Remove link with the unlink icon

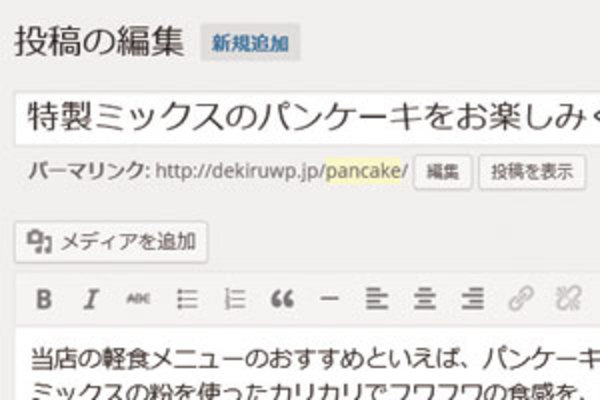click(568, 298)
